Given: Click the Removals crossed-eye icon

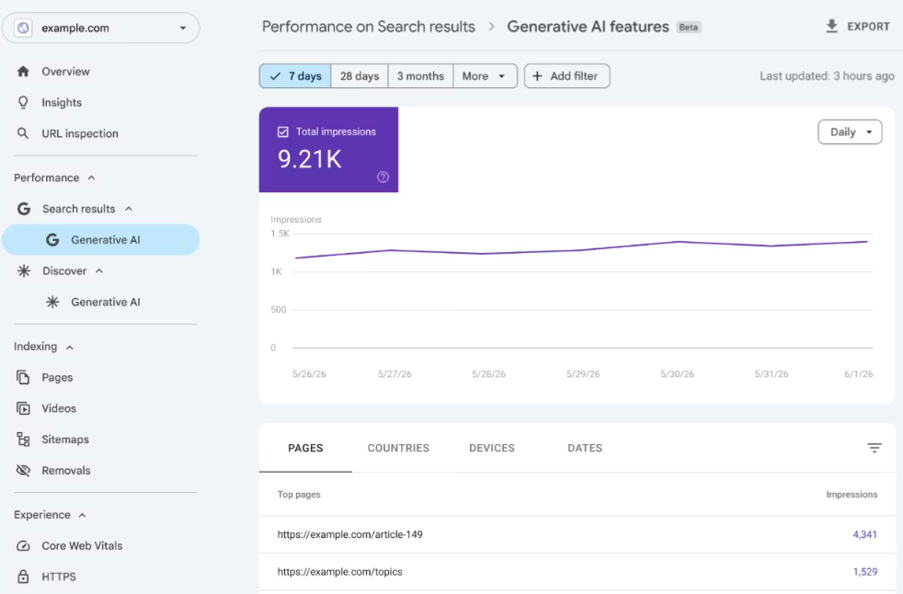Looking at the screenshot, I should click(x=23, y=471).
